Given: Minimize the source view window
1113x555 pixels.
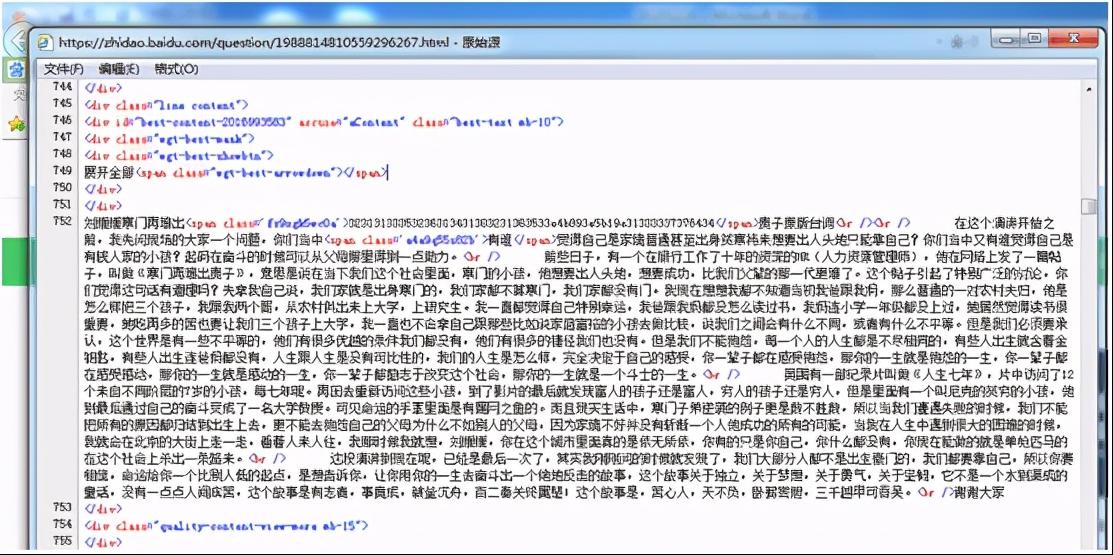Looking at the screenshot, I should point(1006,40).
